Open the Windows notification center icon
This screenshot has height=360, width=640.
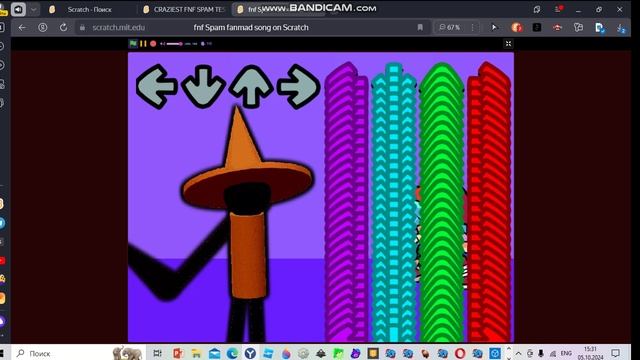click(616, 353)
